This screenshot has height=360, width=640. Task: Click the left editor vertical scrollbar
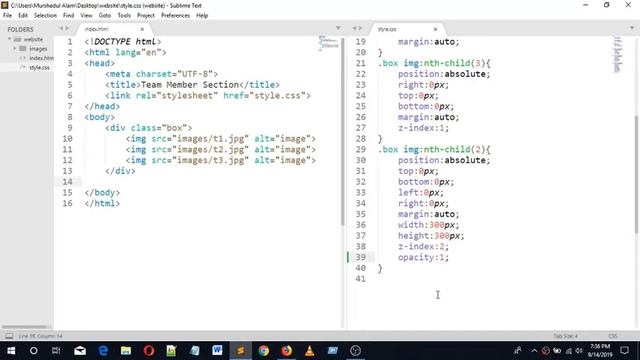342,131
